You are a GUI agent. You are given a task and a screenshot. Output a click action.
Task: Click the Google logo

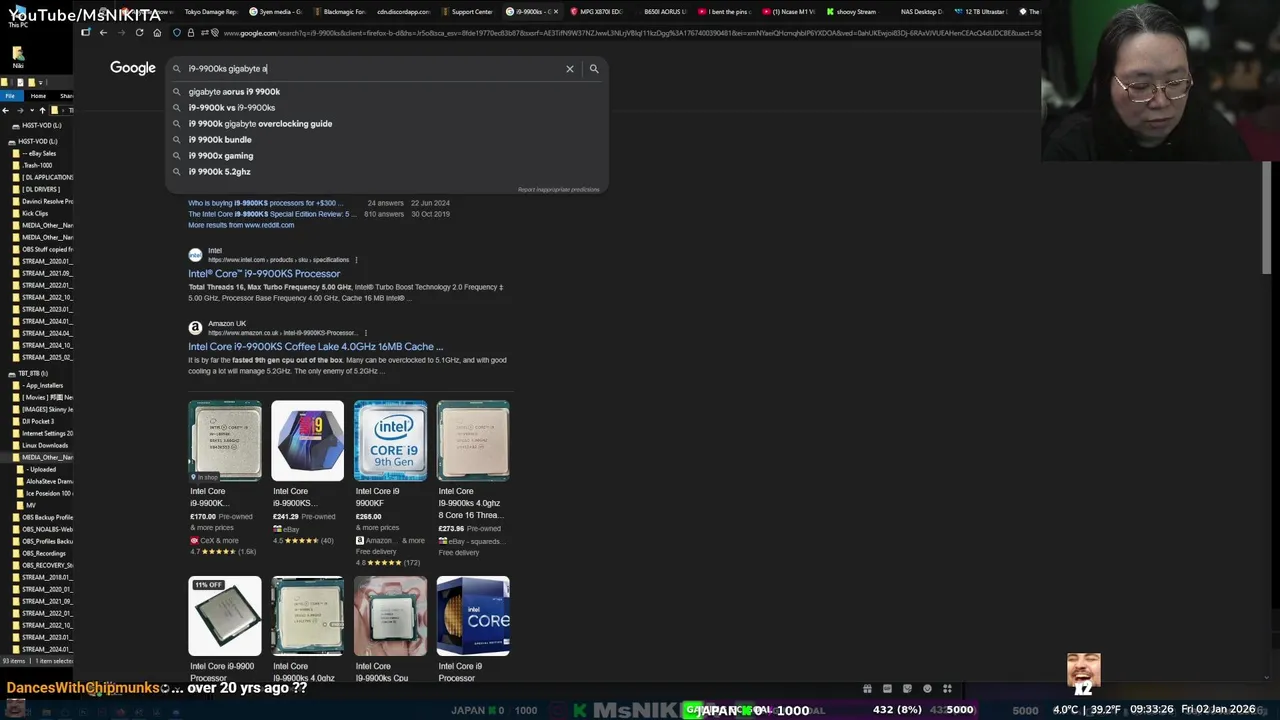click(133, 68)
